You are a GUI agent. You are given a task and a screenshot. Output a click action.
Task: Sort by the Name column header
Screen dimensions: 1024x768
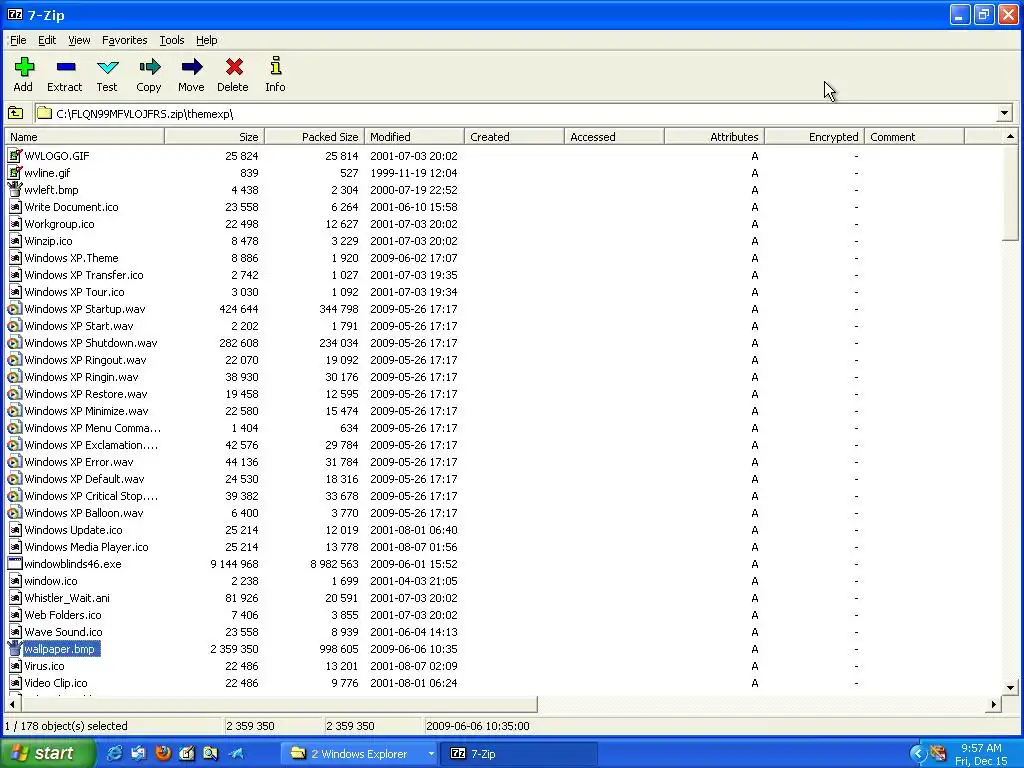[x=84, y=136]
